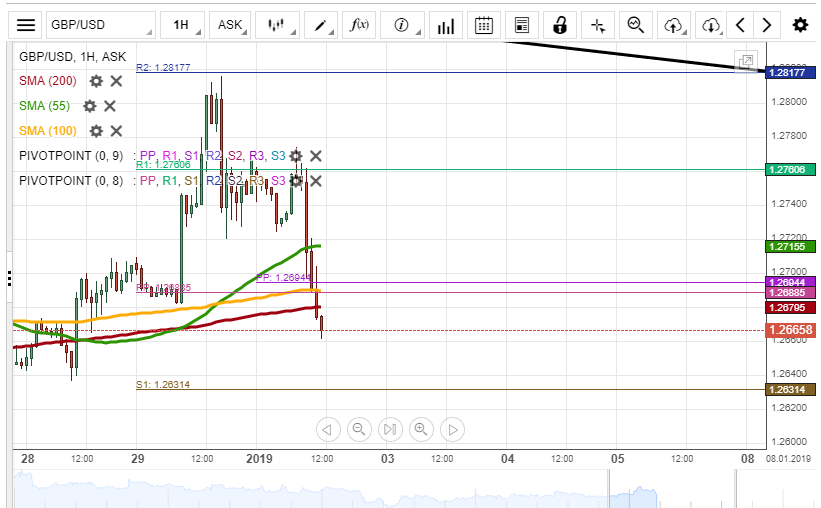Viewport: 821px width, 508px height.
Task: Open the GBP/USD instrument selector
Action: point(101,25)
